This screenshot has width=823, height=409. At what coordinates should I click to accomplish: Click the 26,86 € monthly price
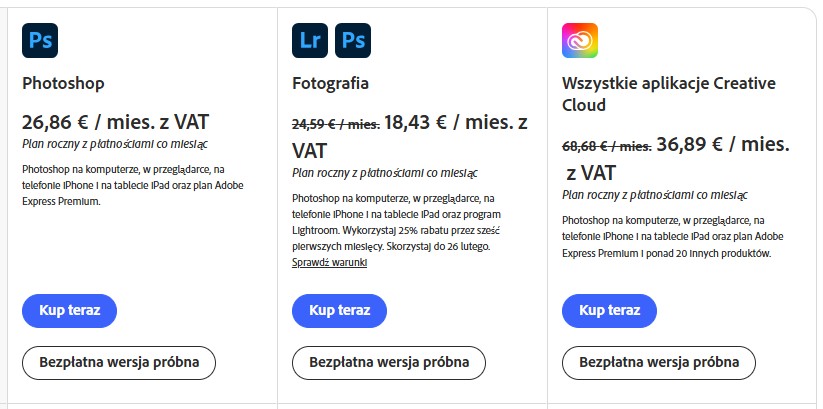coord(115,123)
